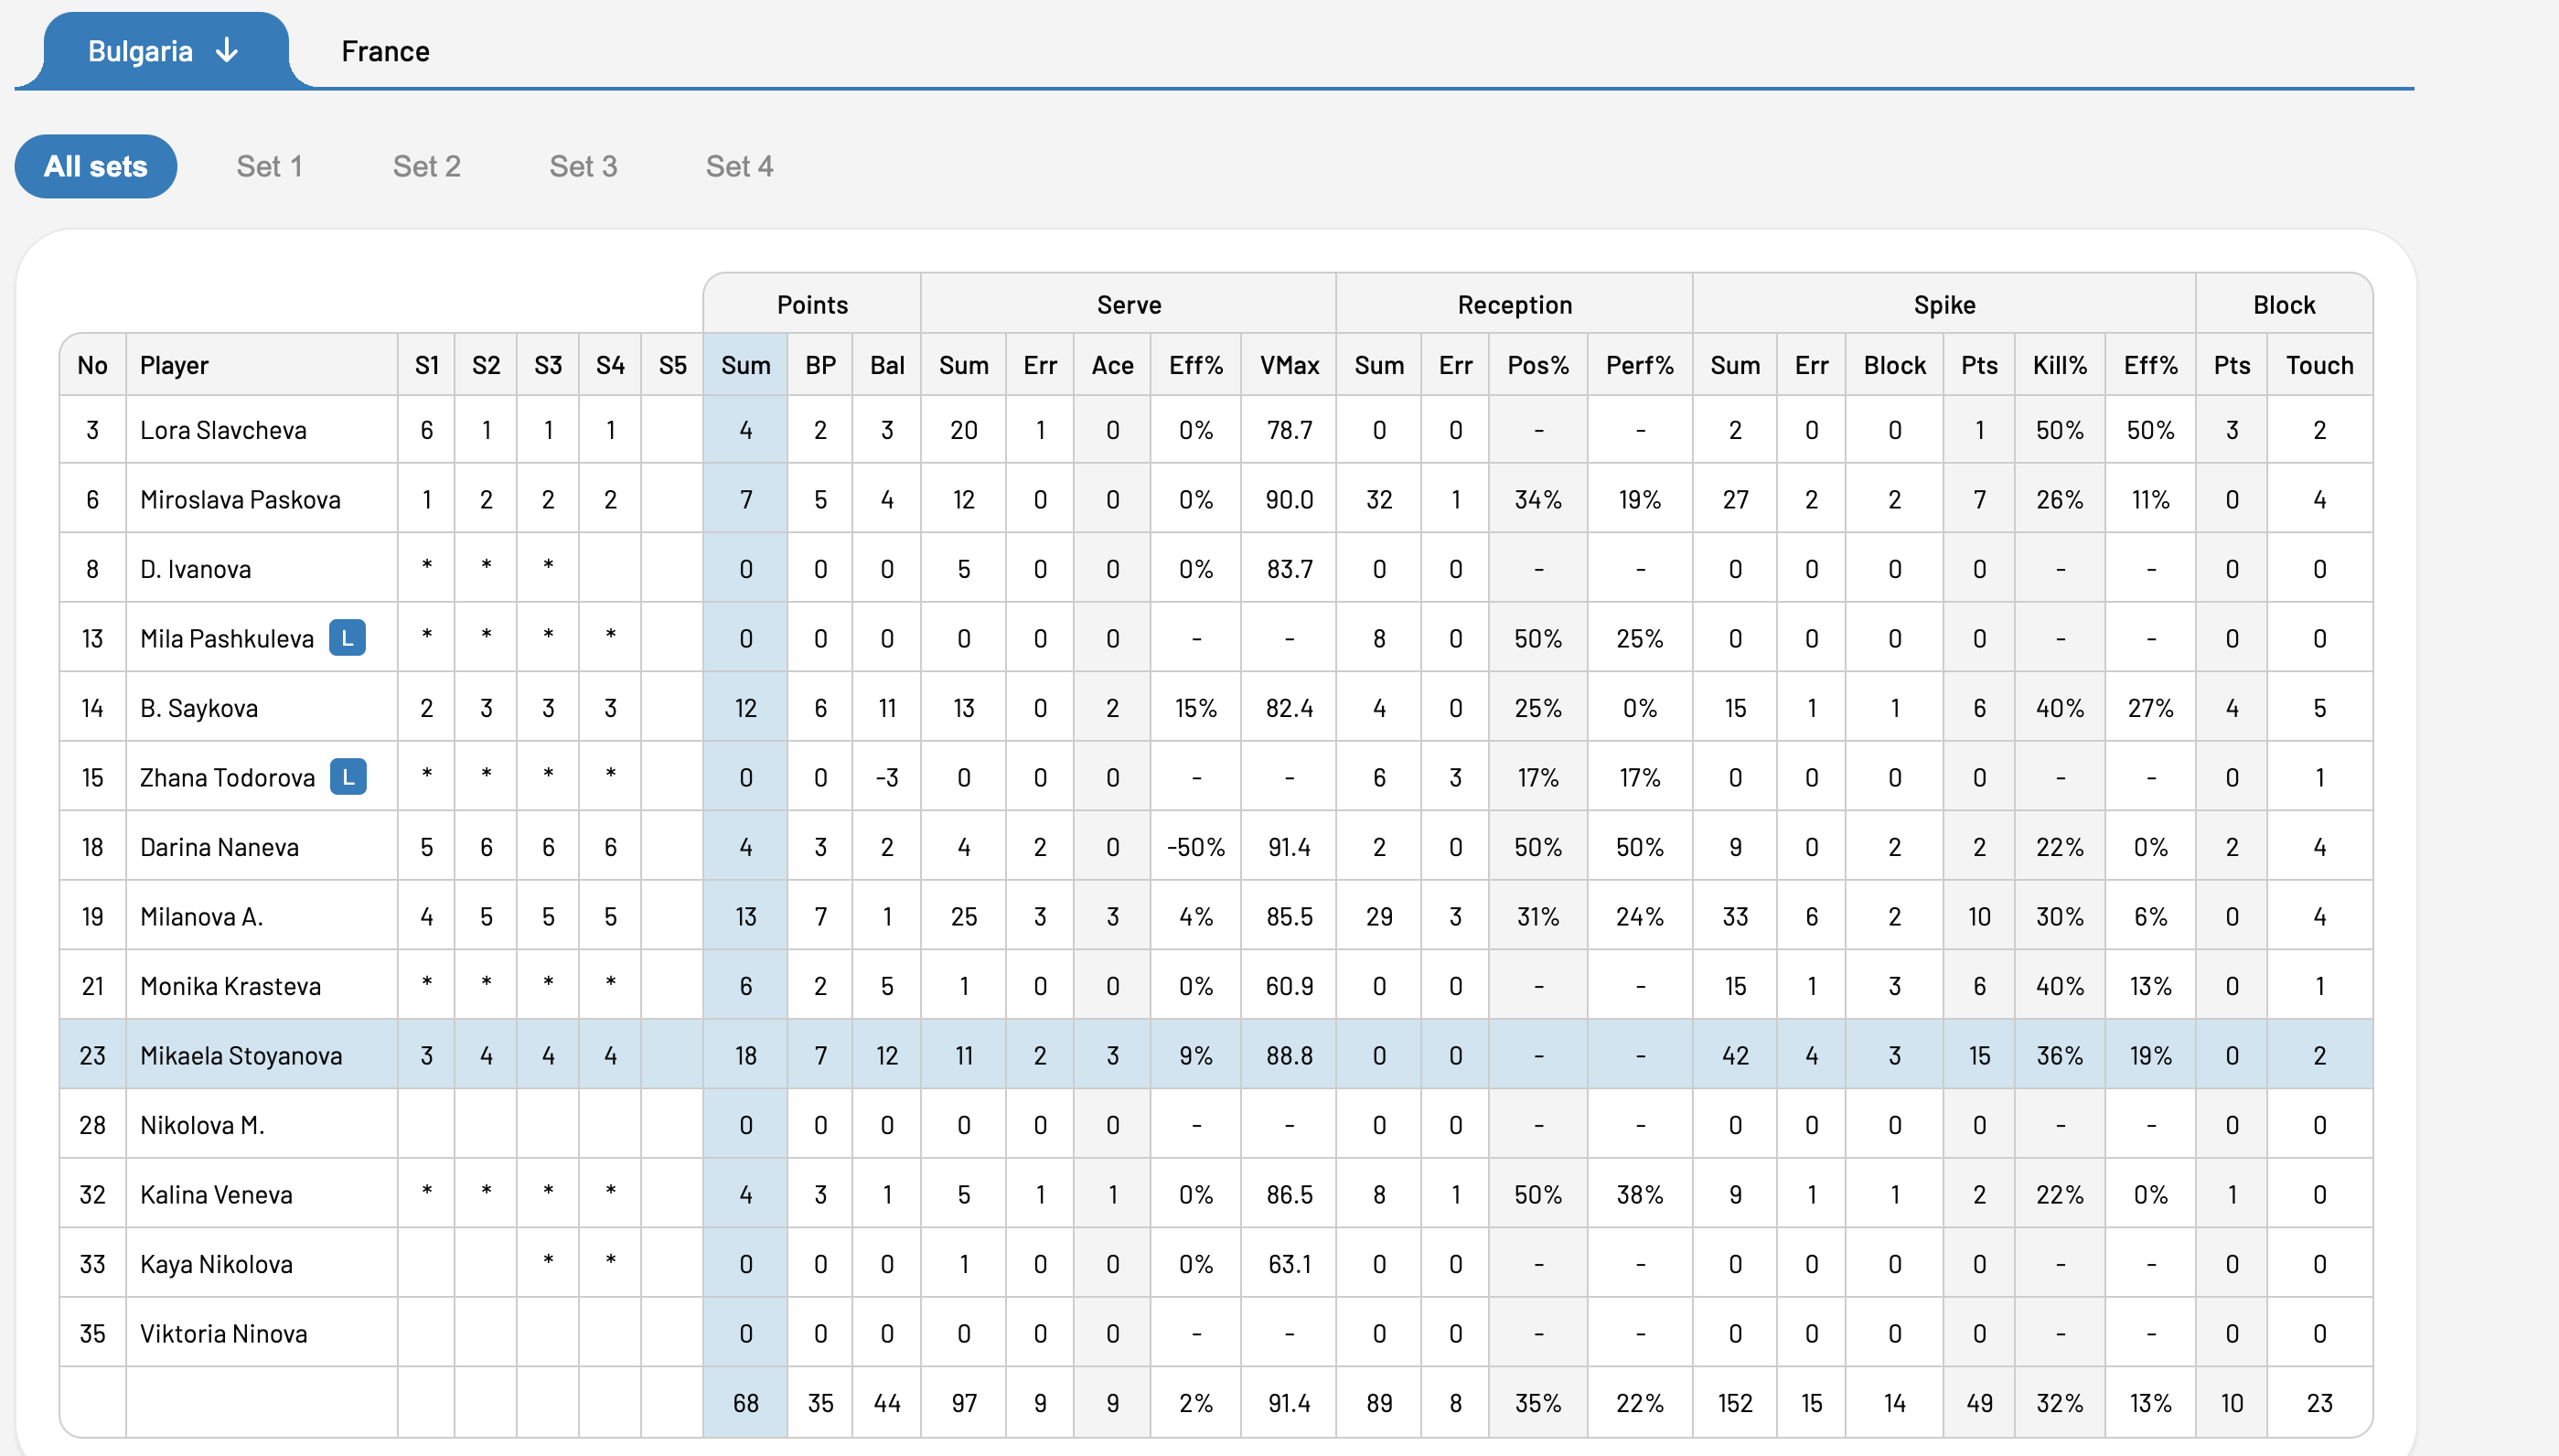2559x1456 pixels.
Task: Select player D. Ivanova
Action: [x=195, y=569]
